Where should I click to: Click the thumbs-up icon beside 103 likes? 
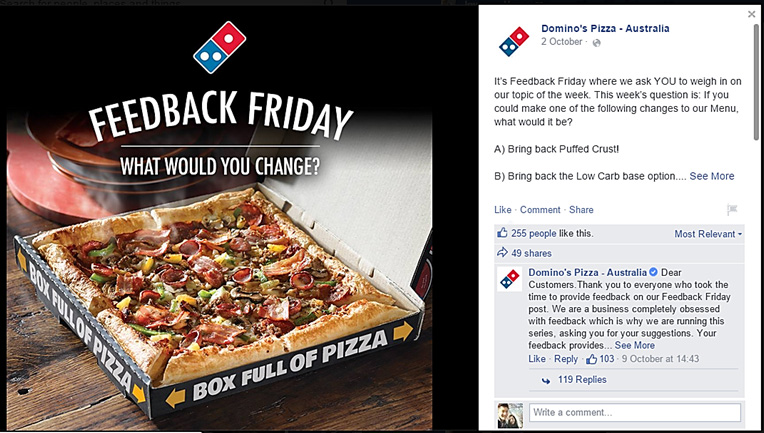(x=592, y=359)
